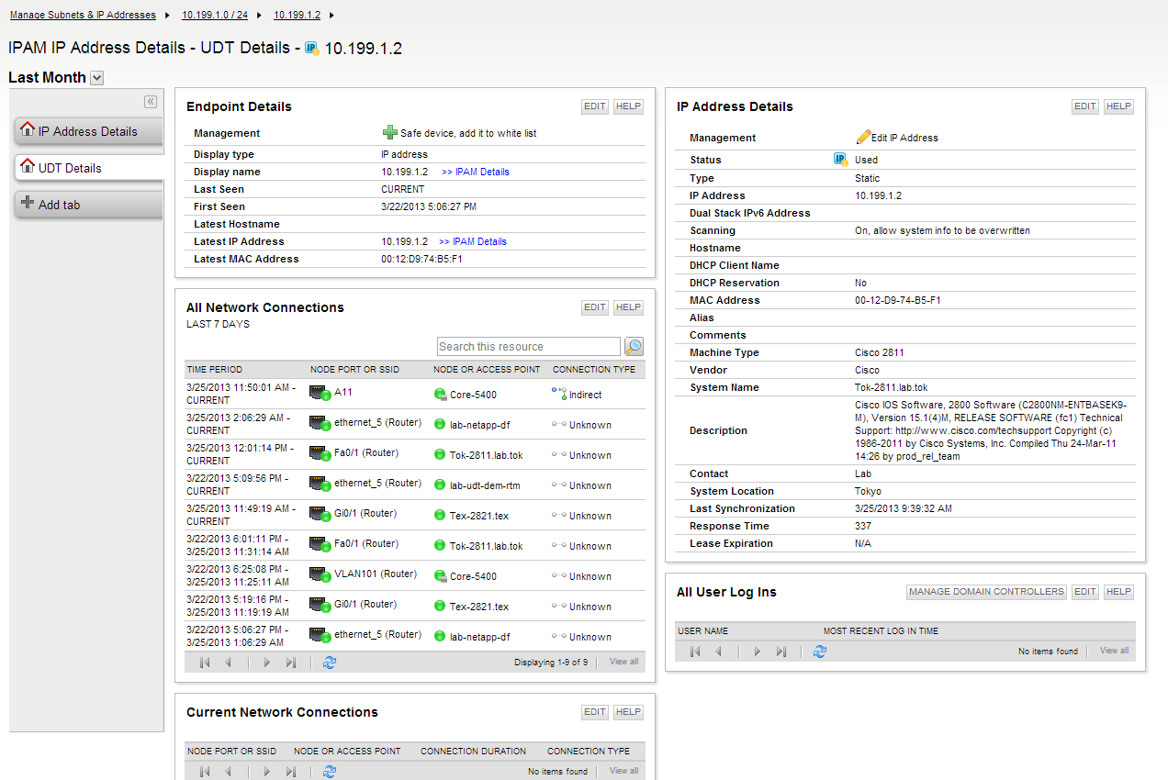
Task: Click HELP in Current Network Connections panel
Action: tap(628, 712)
